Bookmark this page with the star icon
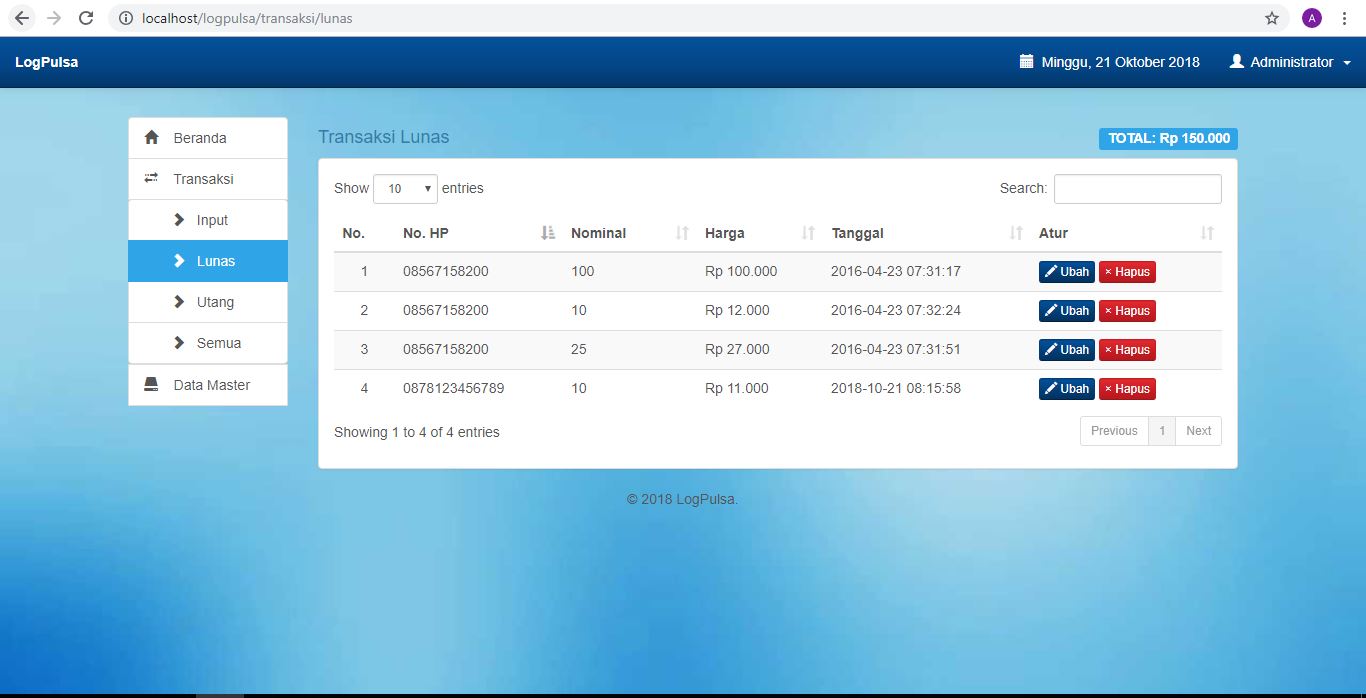The height and width of the screenshot is (698, 1366). [x=1272, y=18]
